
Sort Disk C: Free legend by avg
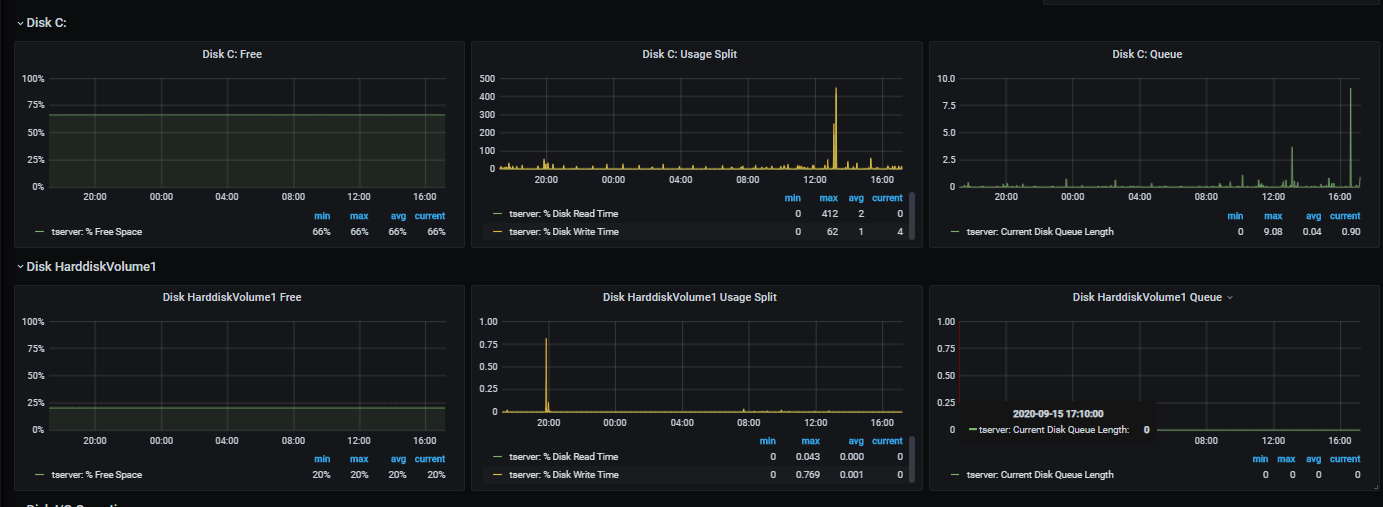(x=399, y=216)
